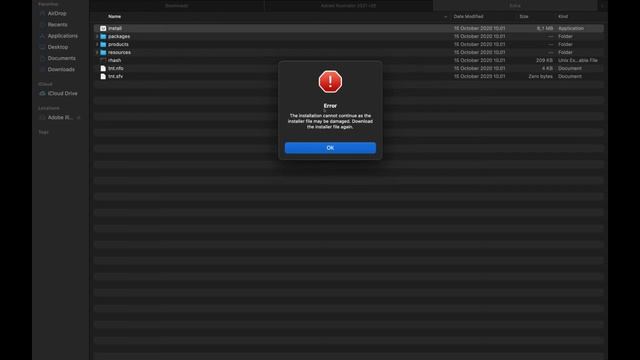Click the iCloud Drive cloud icon
Image resolution: width=640 pixels, height=360 pixels.
tap(42, 93)
